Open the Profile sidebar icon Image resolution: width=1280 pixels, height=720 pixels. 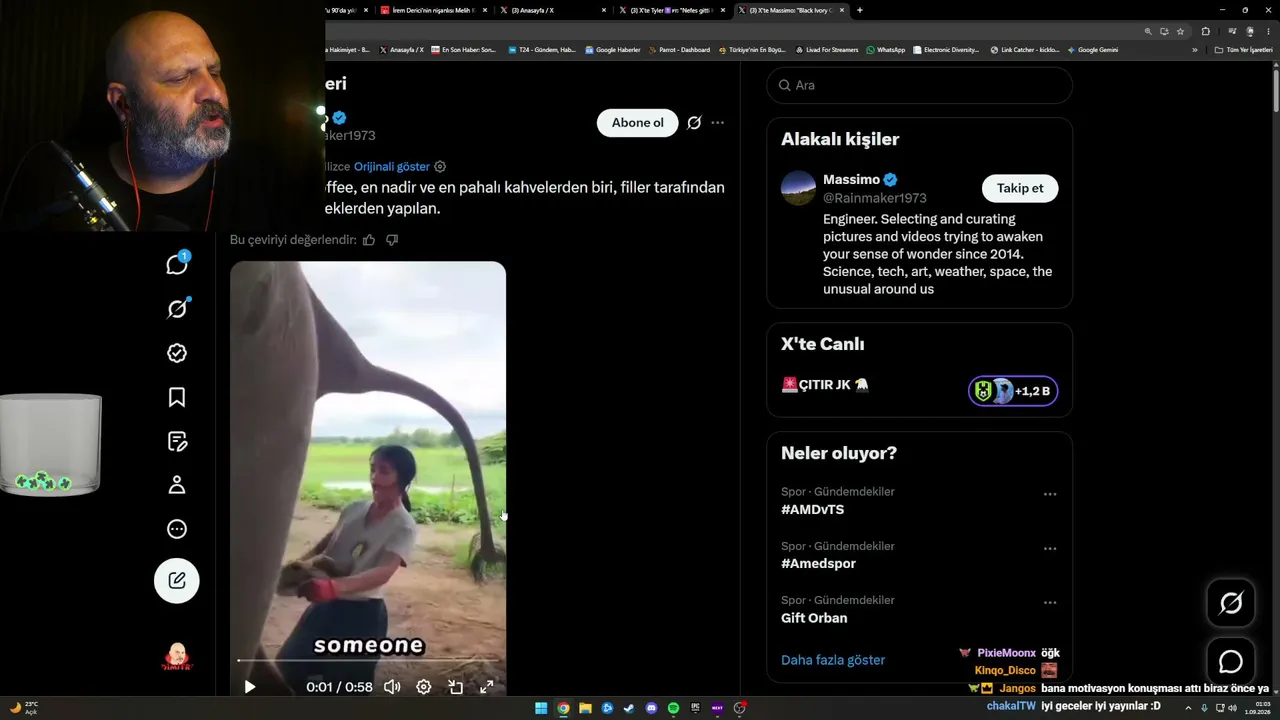(x=177, y=485)
